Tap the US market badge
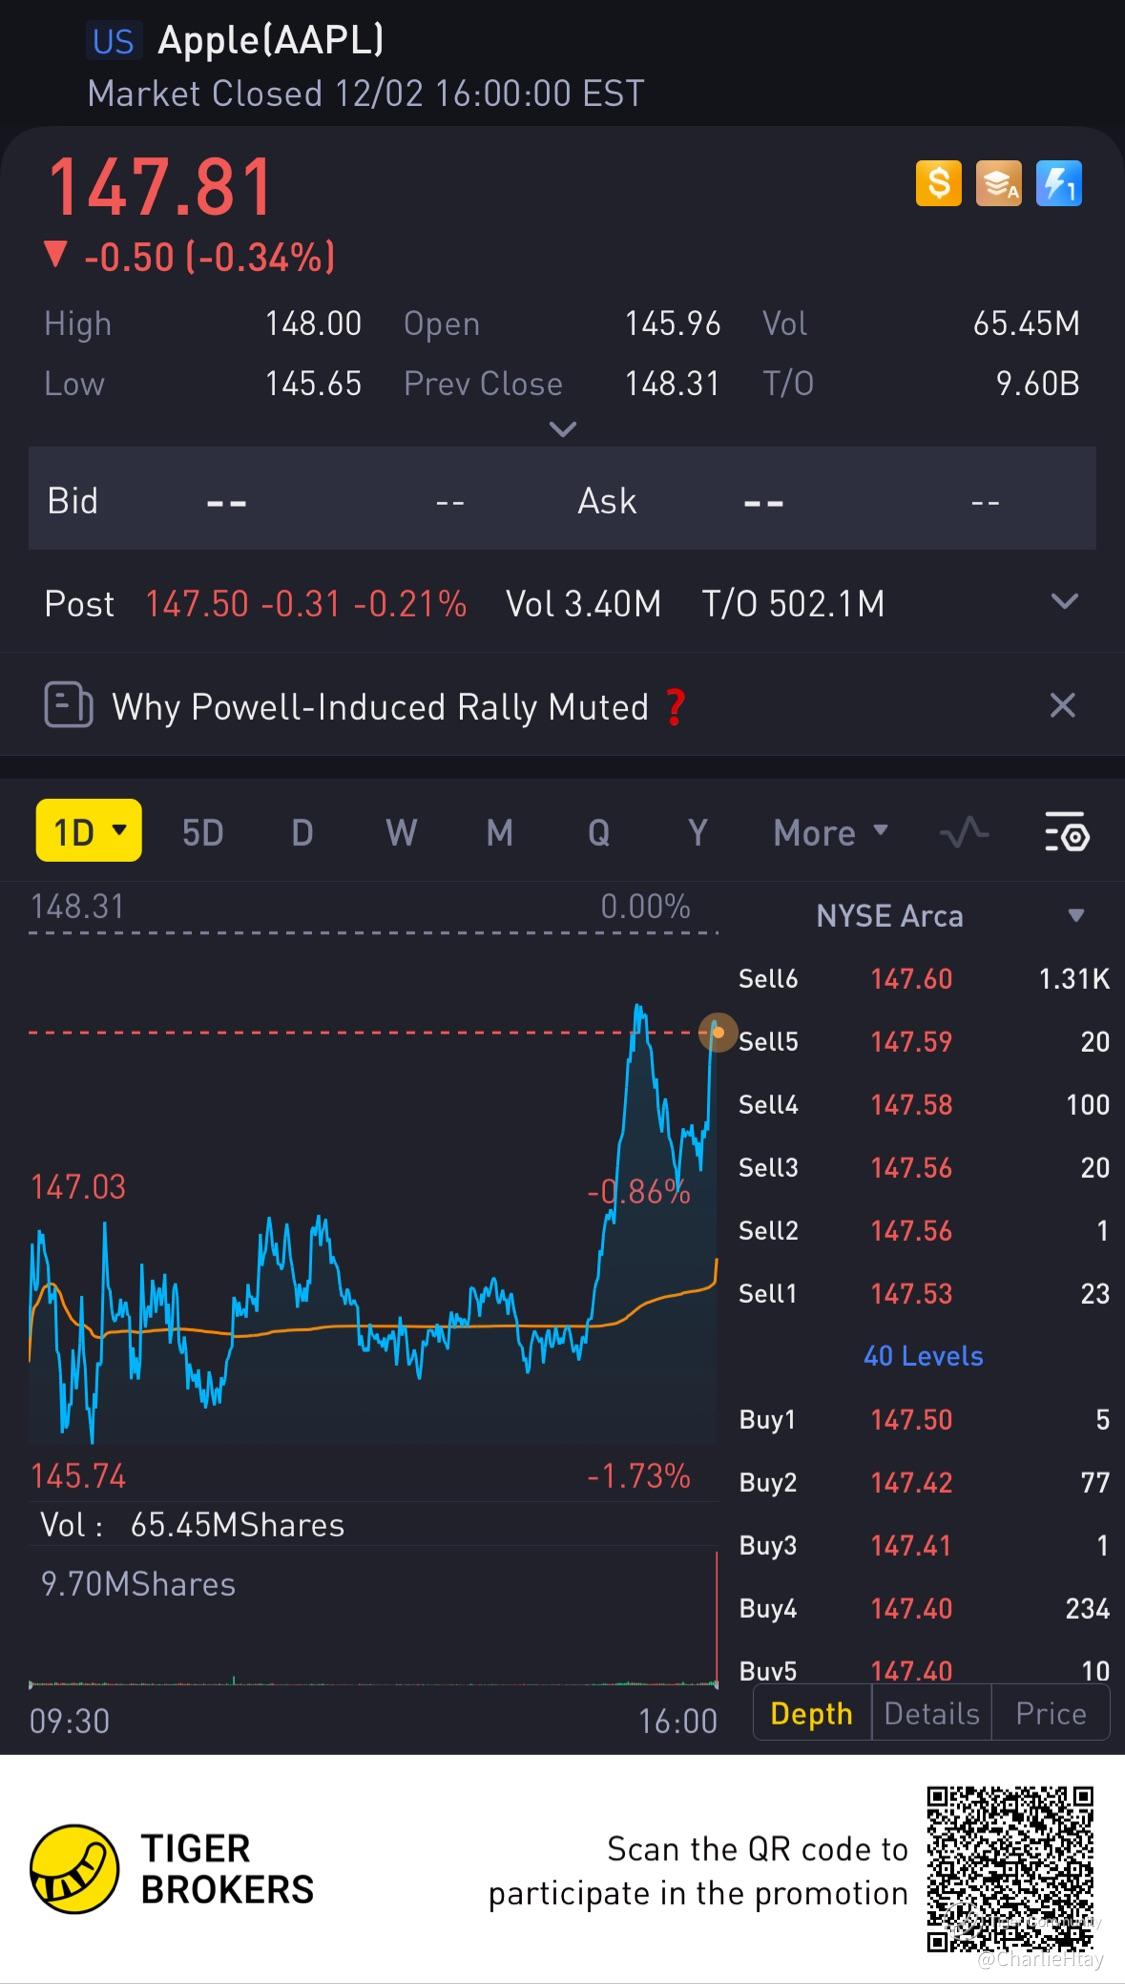The image size is (1125, 1984). (x=112, y=41)
